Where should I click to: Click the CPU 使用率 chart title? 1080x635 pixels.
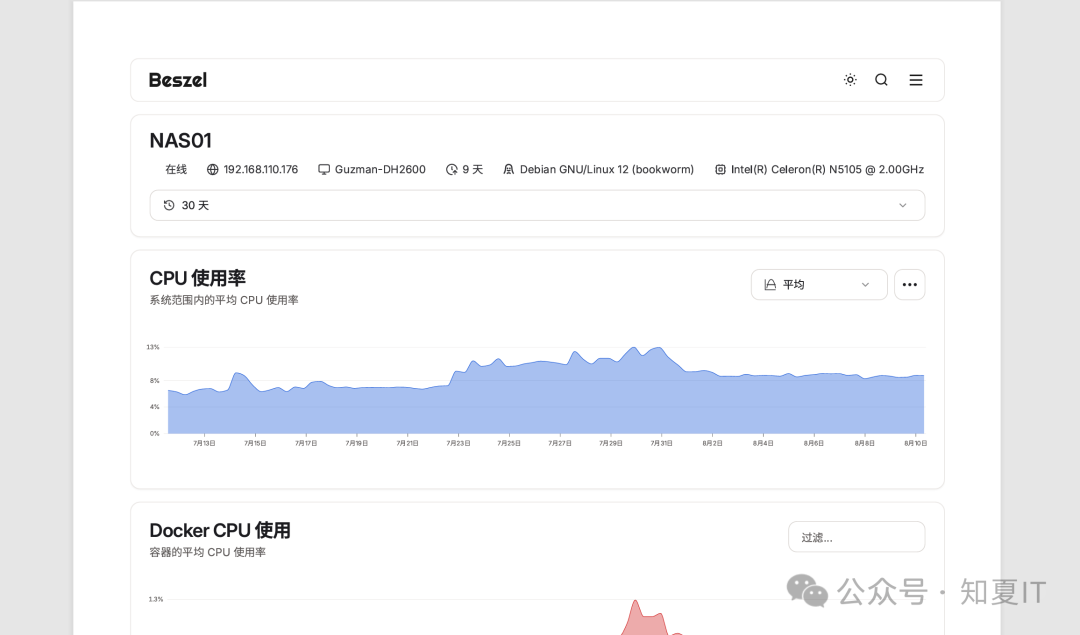point(198,278)
